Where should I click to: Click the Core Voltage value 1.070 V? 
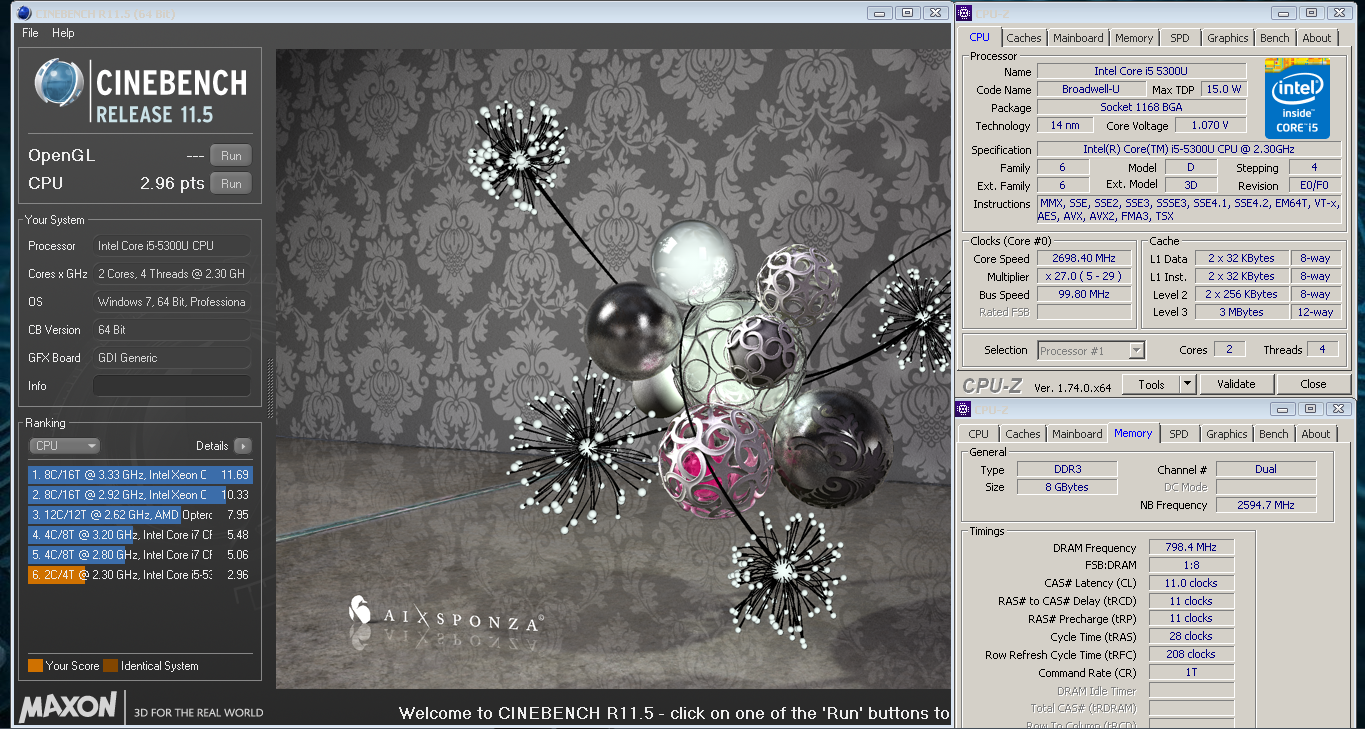point(1210,126)
